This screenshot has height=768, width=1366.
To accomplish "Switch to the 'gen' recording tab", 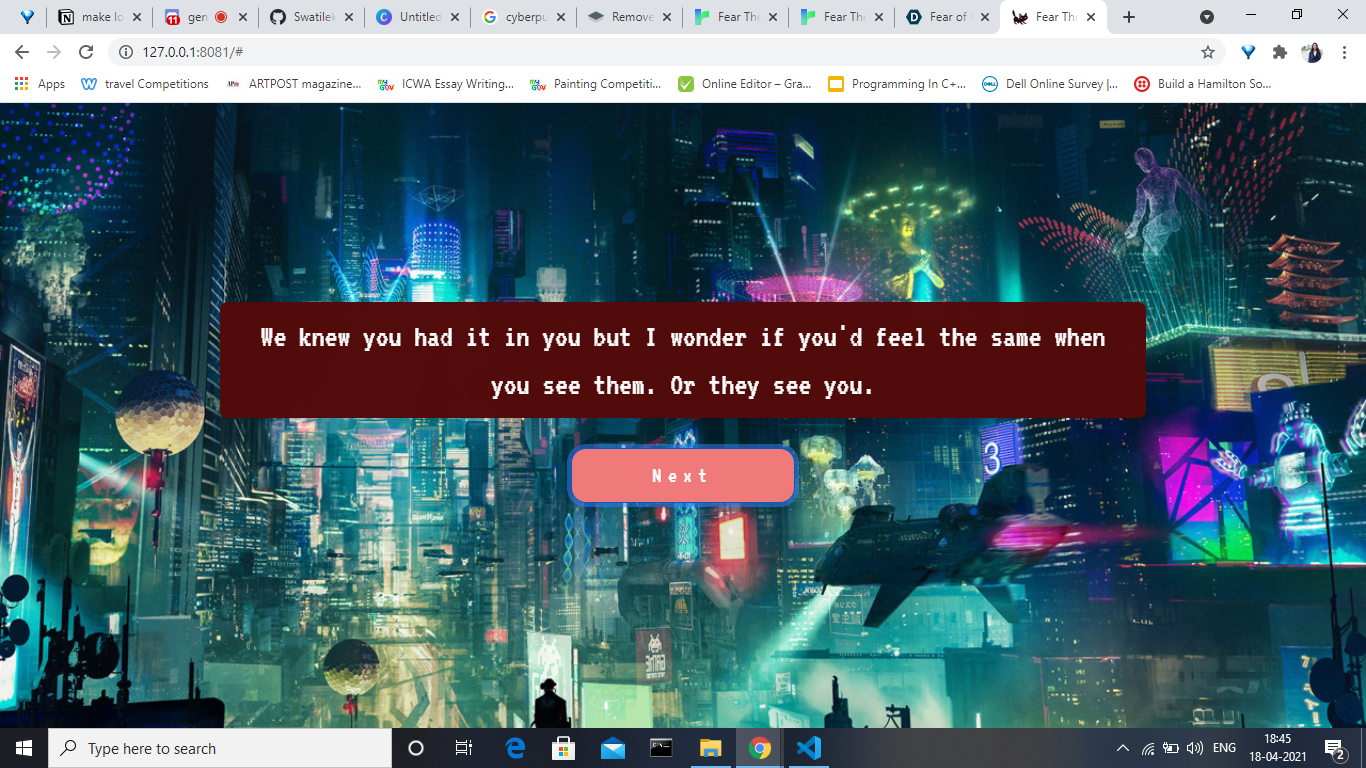I will coord(205,17).
